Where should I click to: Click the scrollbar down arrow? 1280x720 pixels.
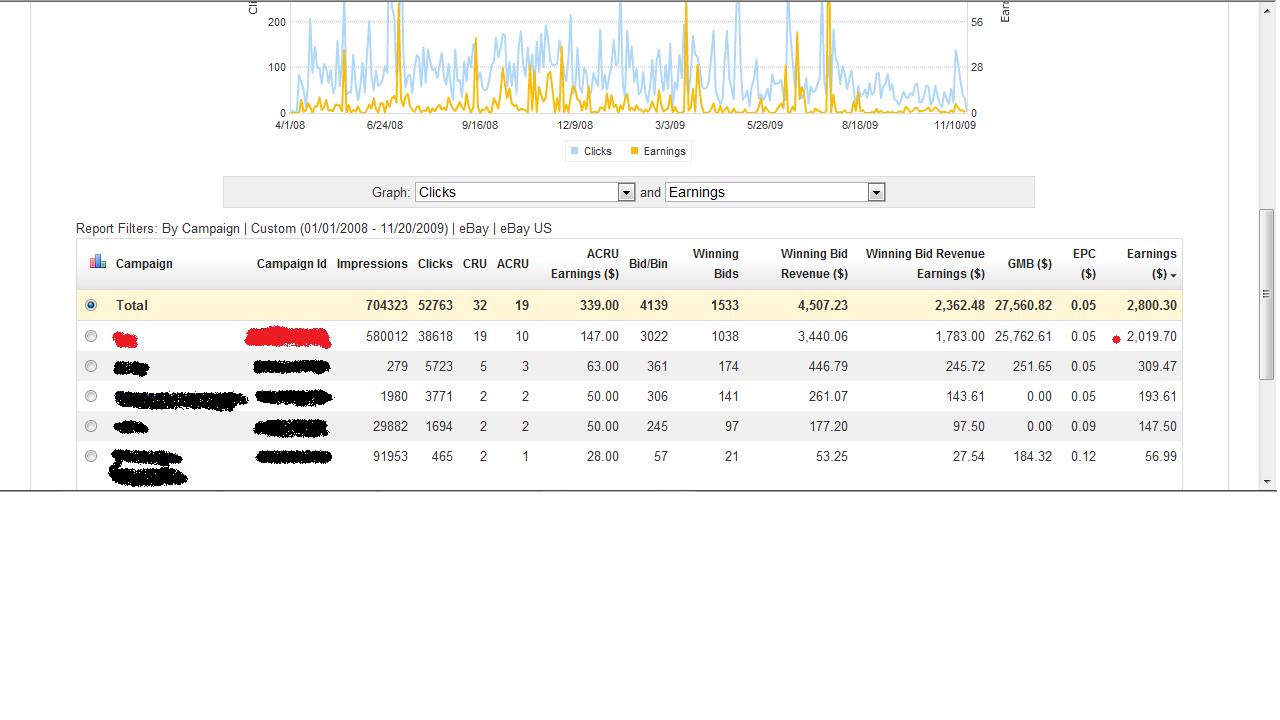1267,481
